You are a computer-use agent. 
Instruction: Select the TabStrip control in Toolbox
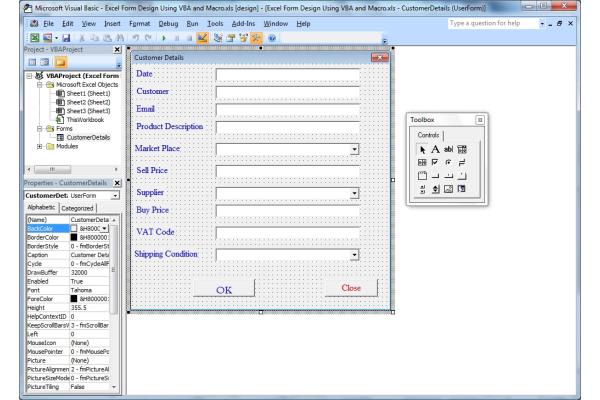(448, 176)
